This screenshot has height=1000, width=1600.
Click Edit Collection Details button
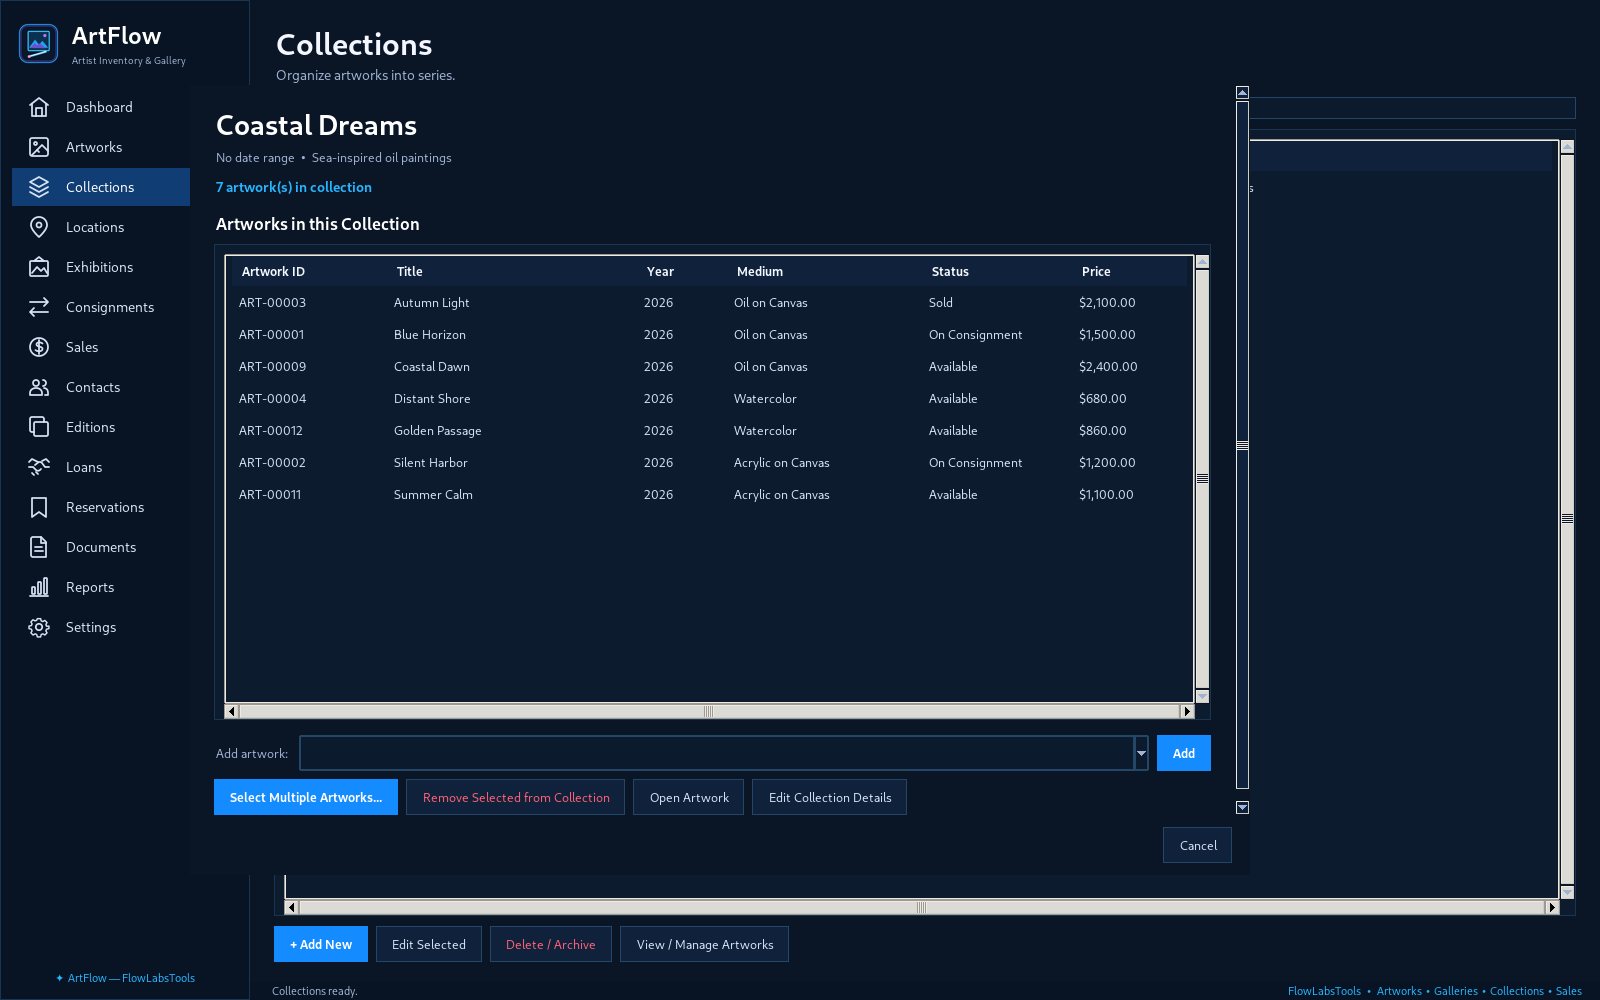830,797
